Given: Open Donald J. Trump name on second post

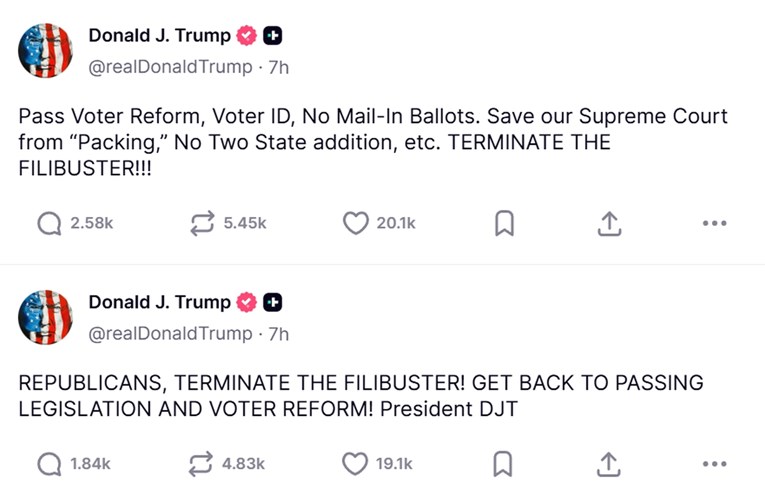Looking at the screenshot, I should point(159,302).
